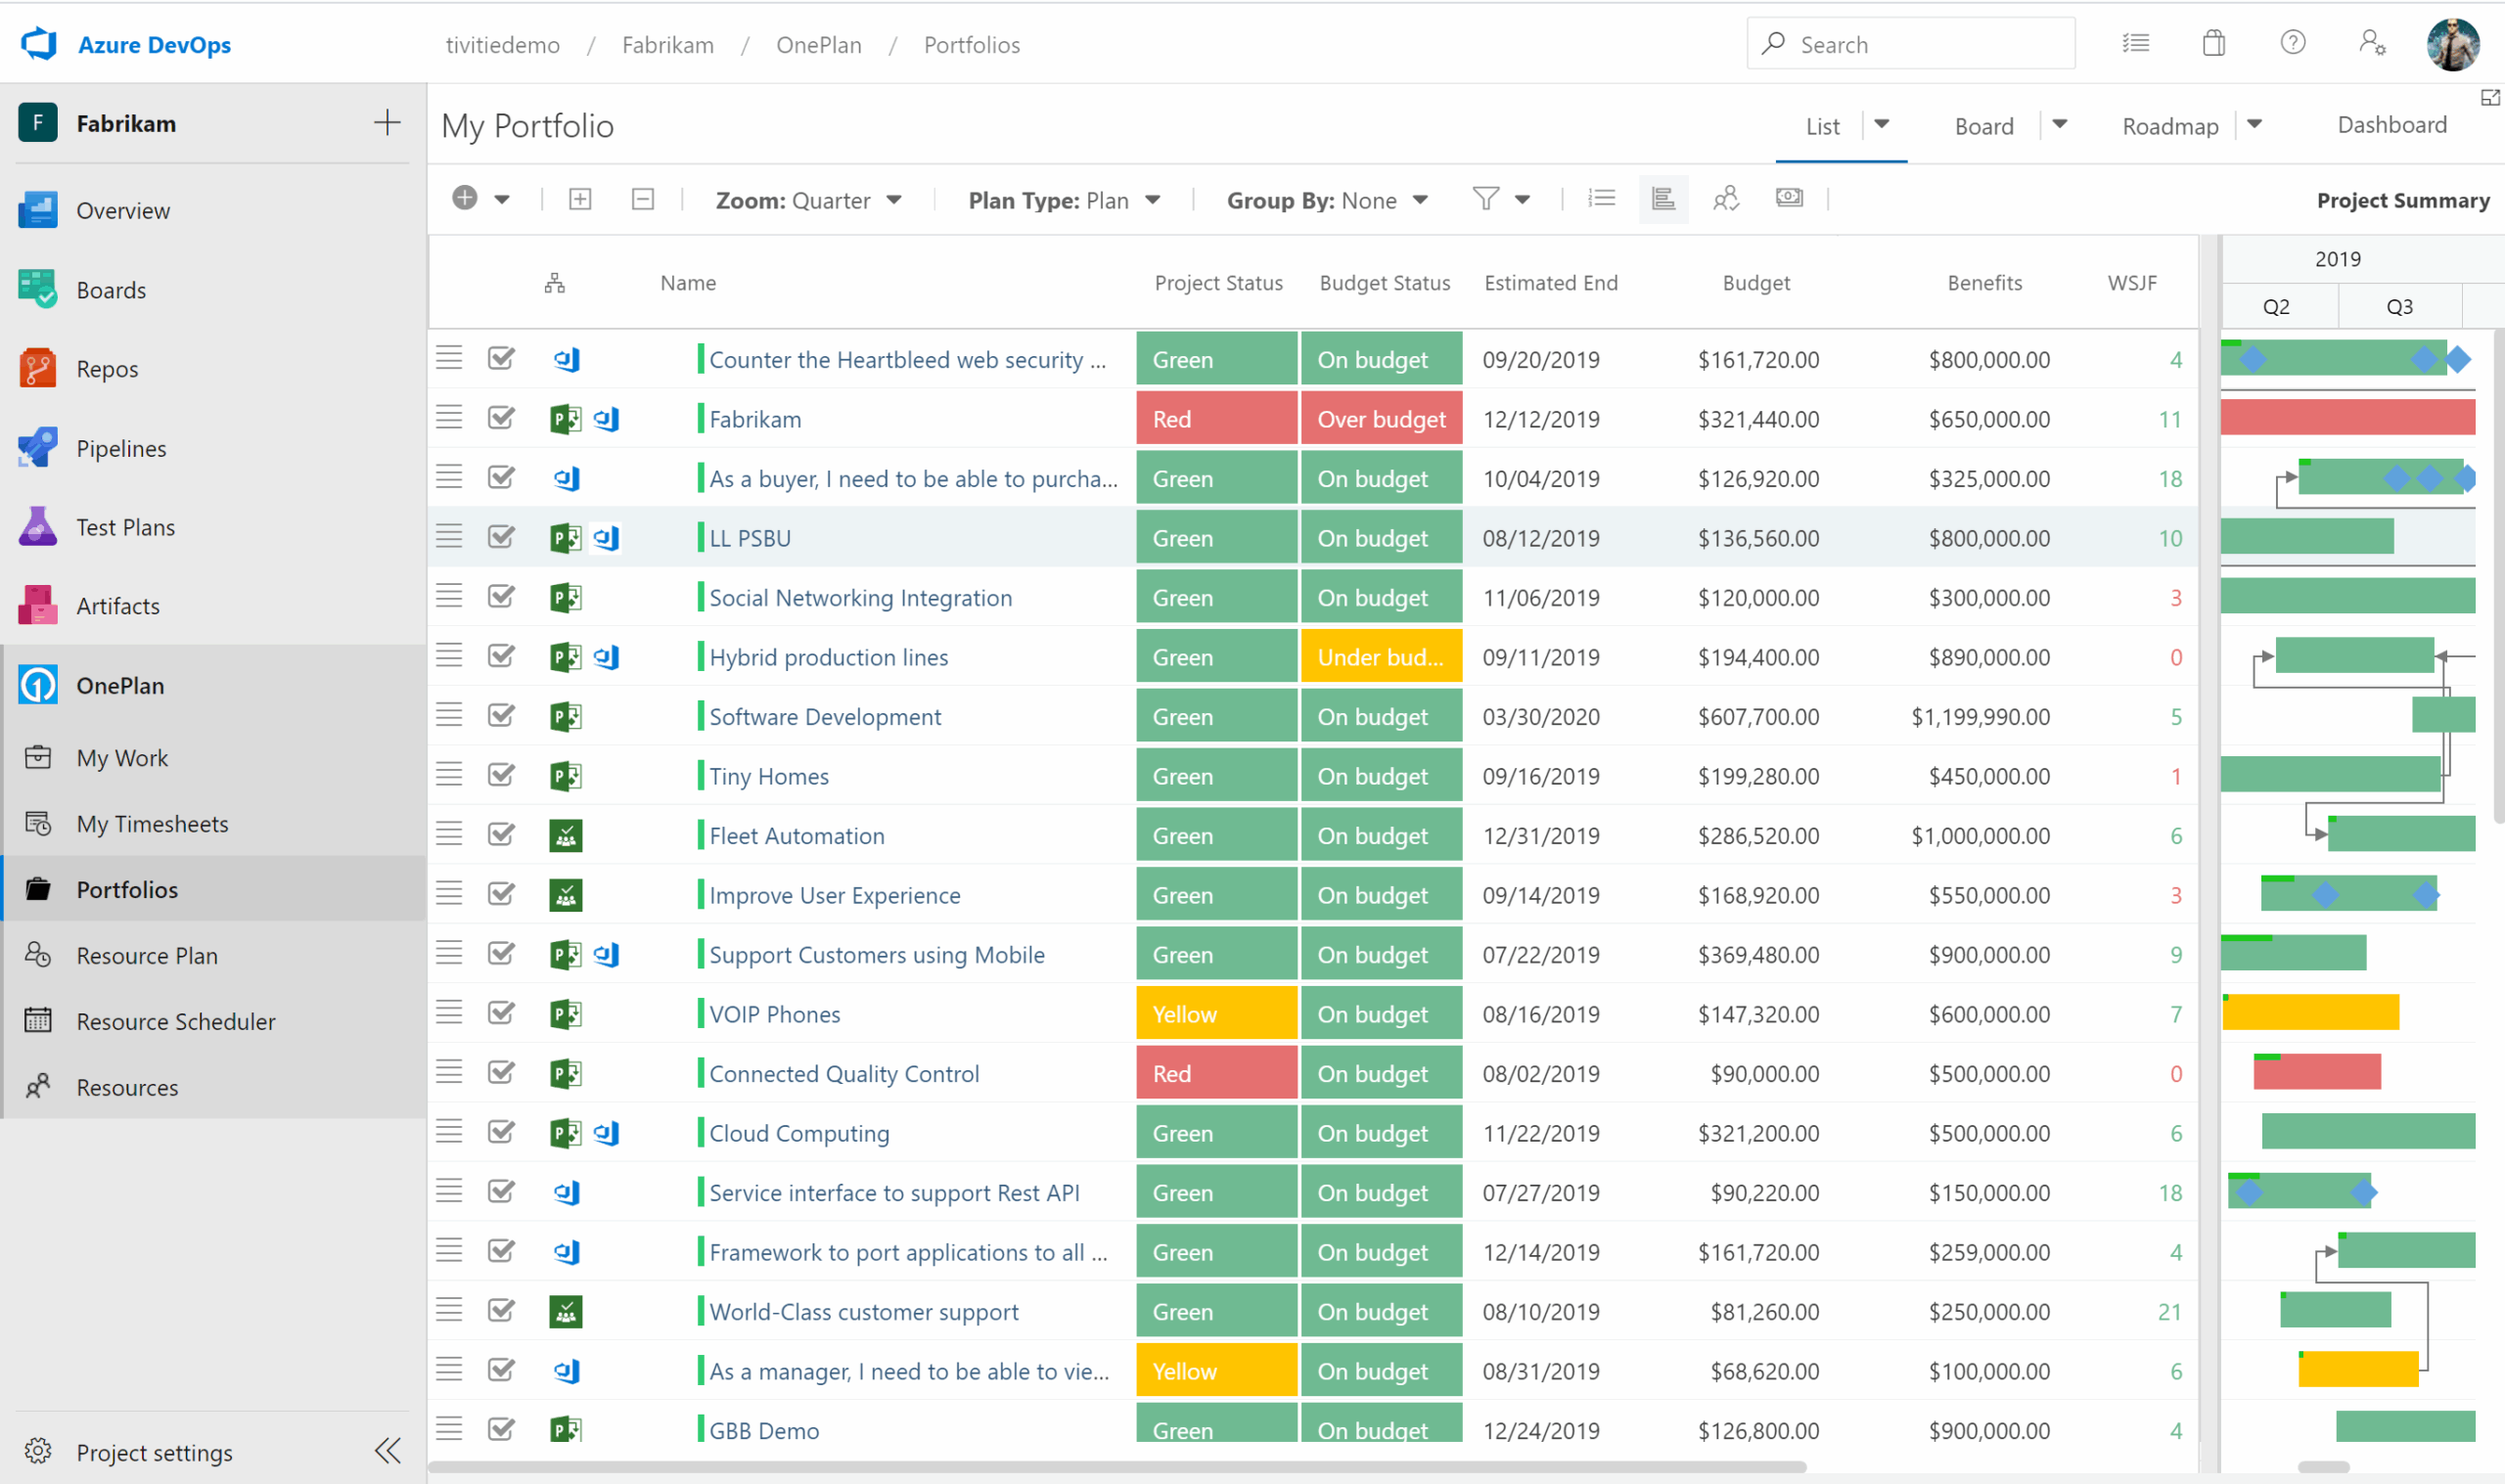The width and height of the screenshot is (2505, 1484).
Task: Expand the Plan Type dropdown
Action: [x=1063, y=200]
